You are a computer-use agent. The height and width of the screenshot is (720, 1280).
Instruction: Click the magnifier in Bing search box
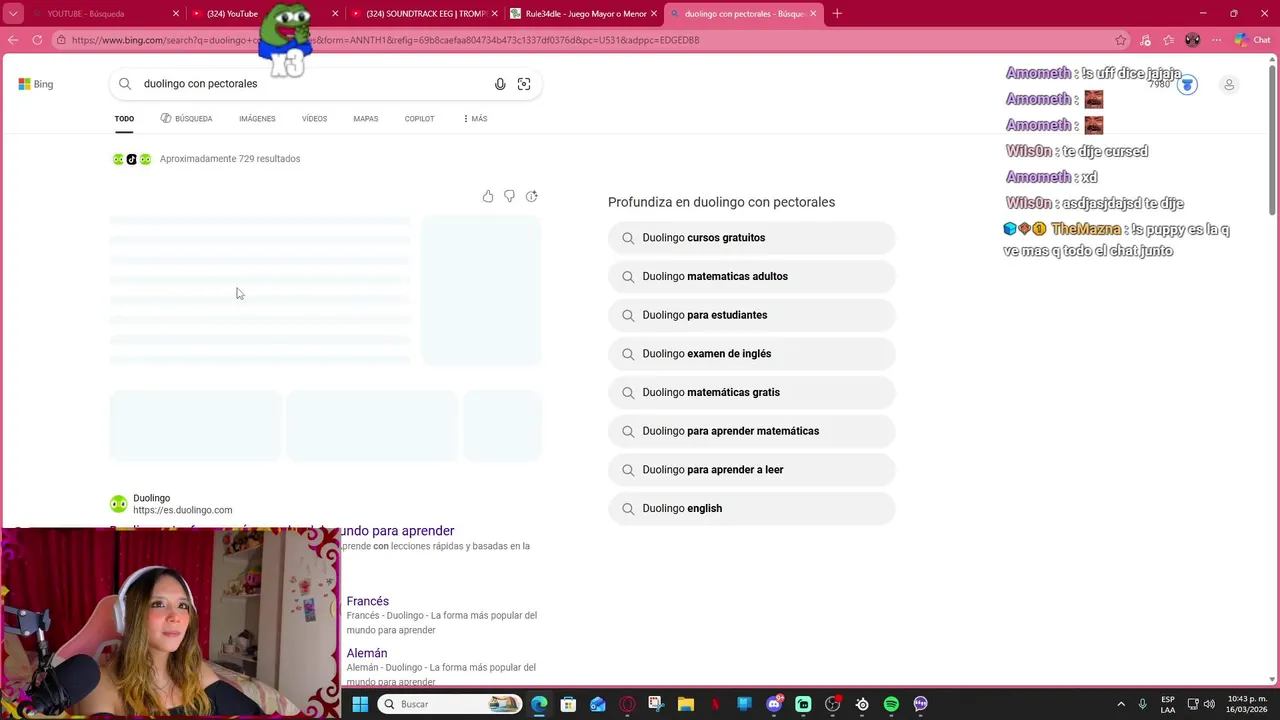tap(125, 84)
